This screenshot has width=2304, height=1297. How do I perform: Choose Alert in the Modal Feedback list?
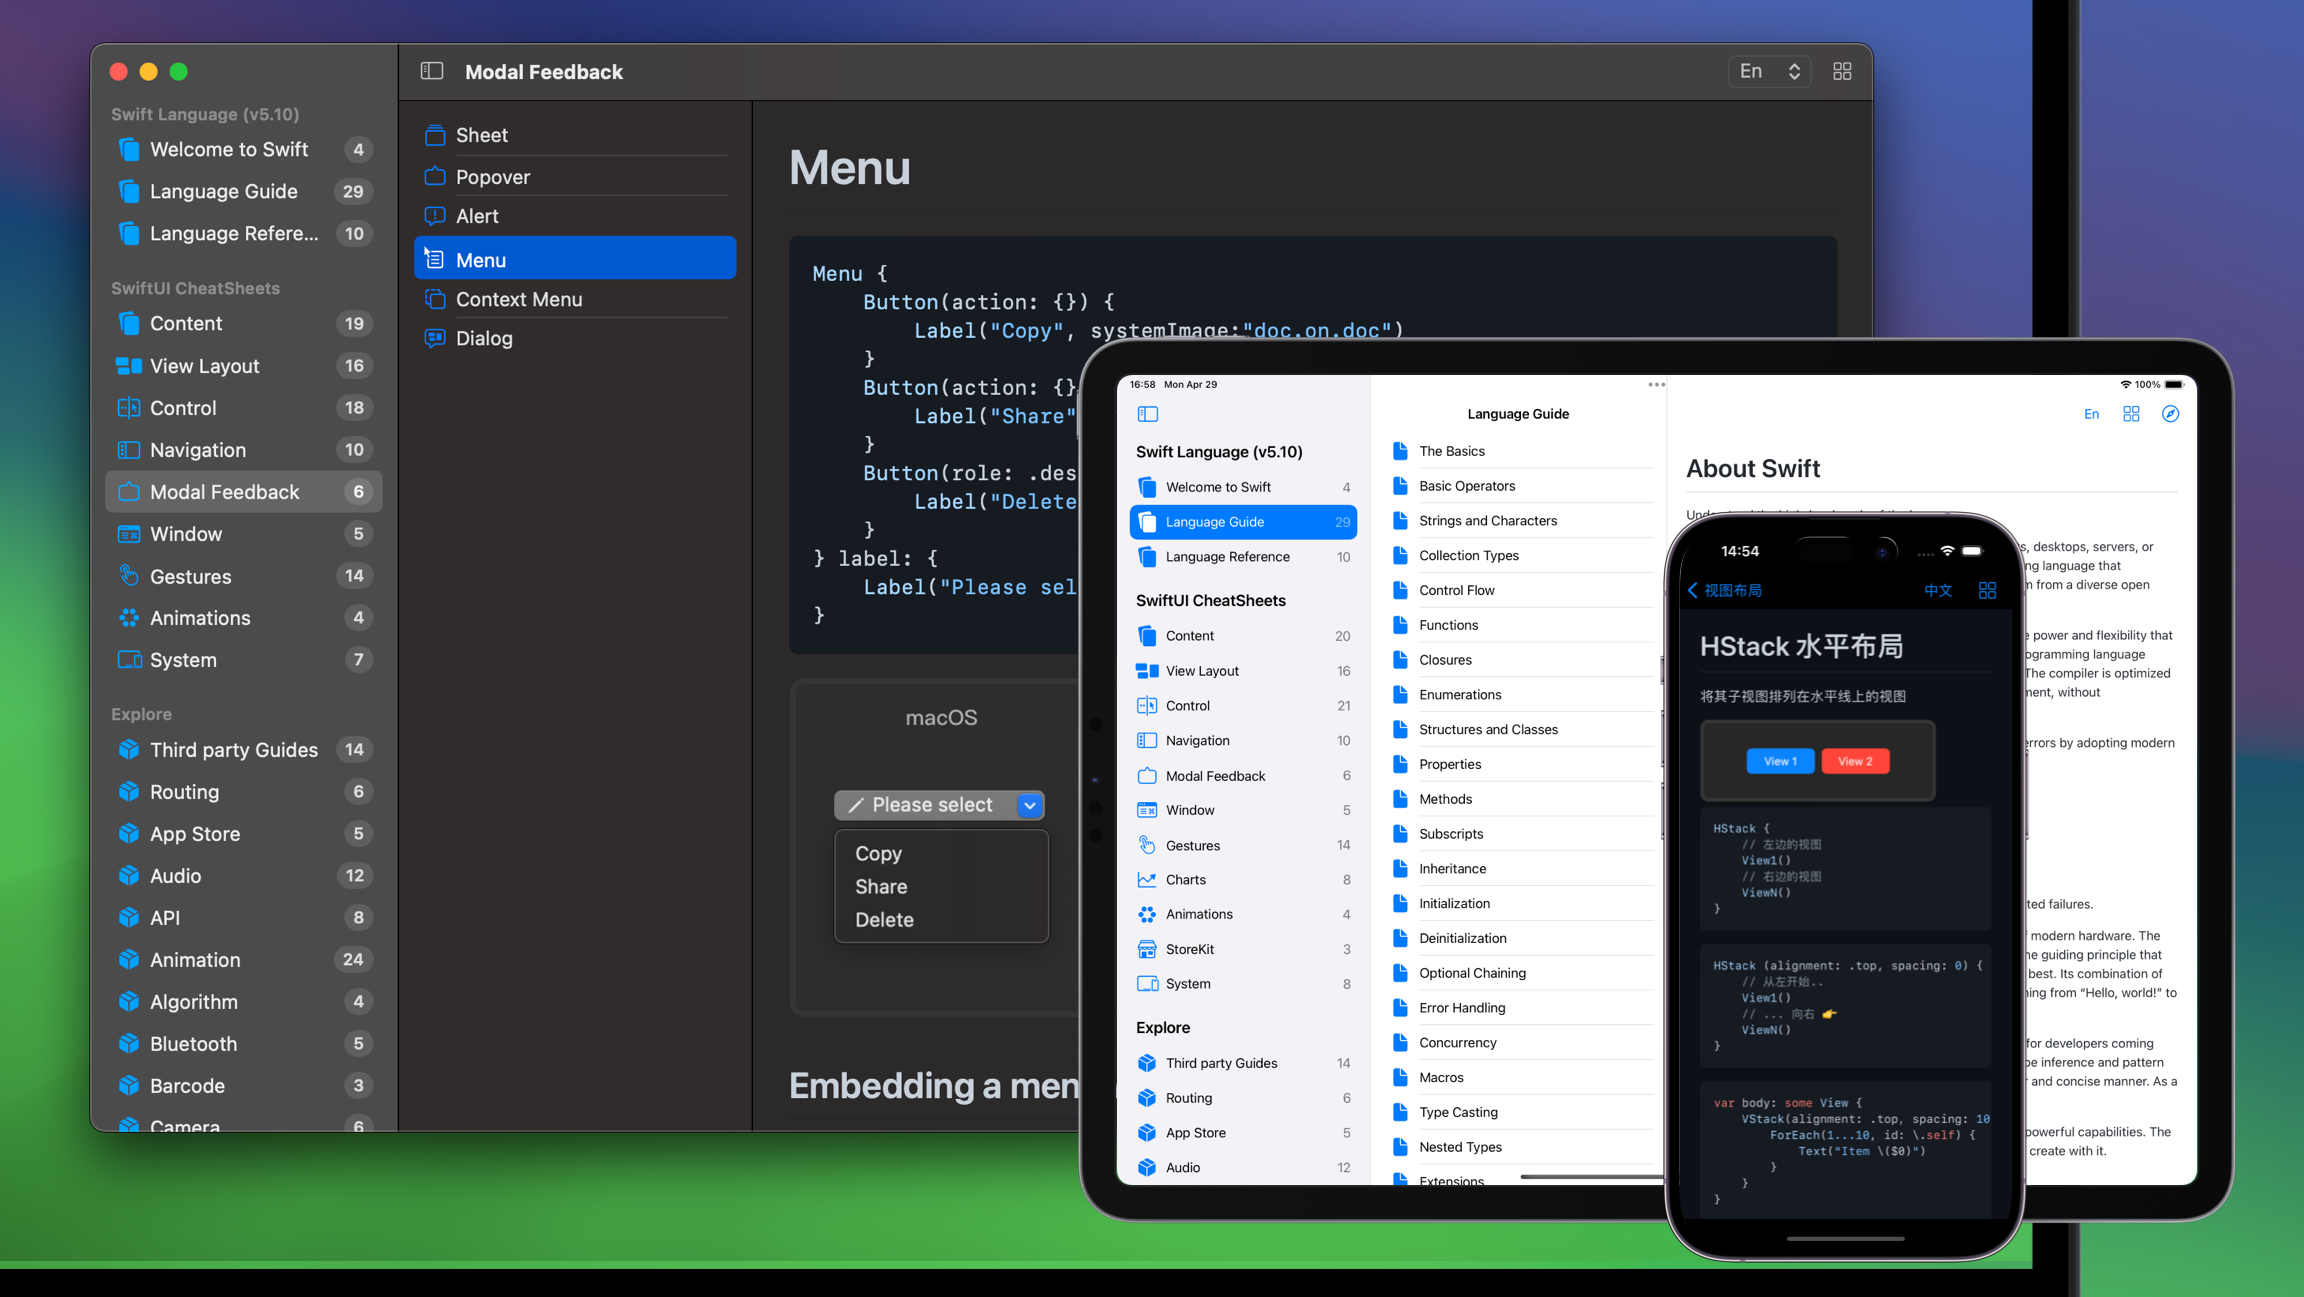575,216
